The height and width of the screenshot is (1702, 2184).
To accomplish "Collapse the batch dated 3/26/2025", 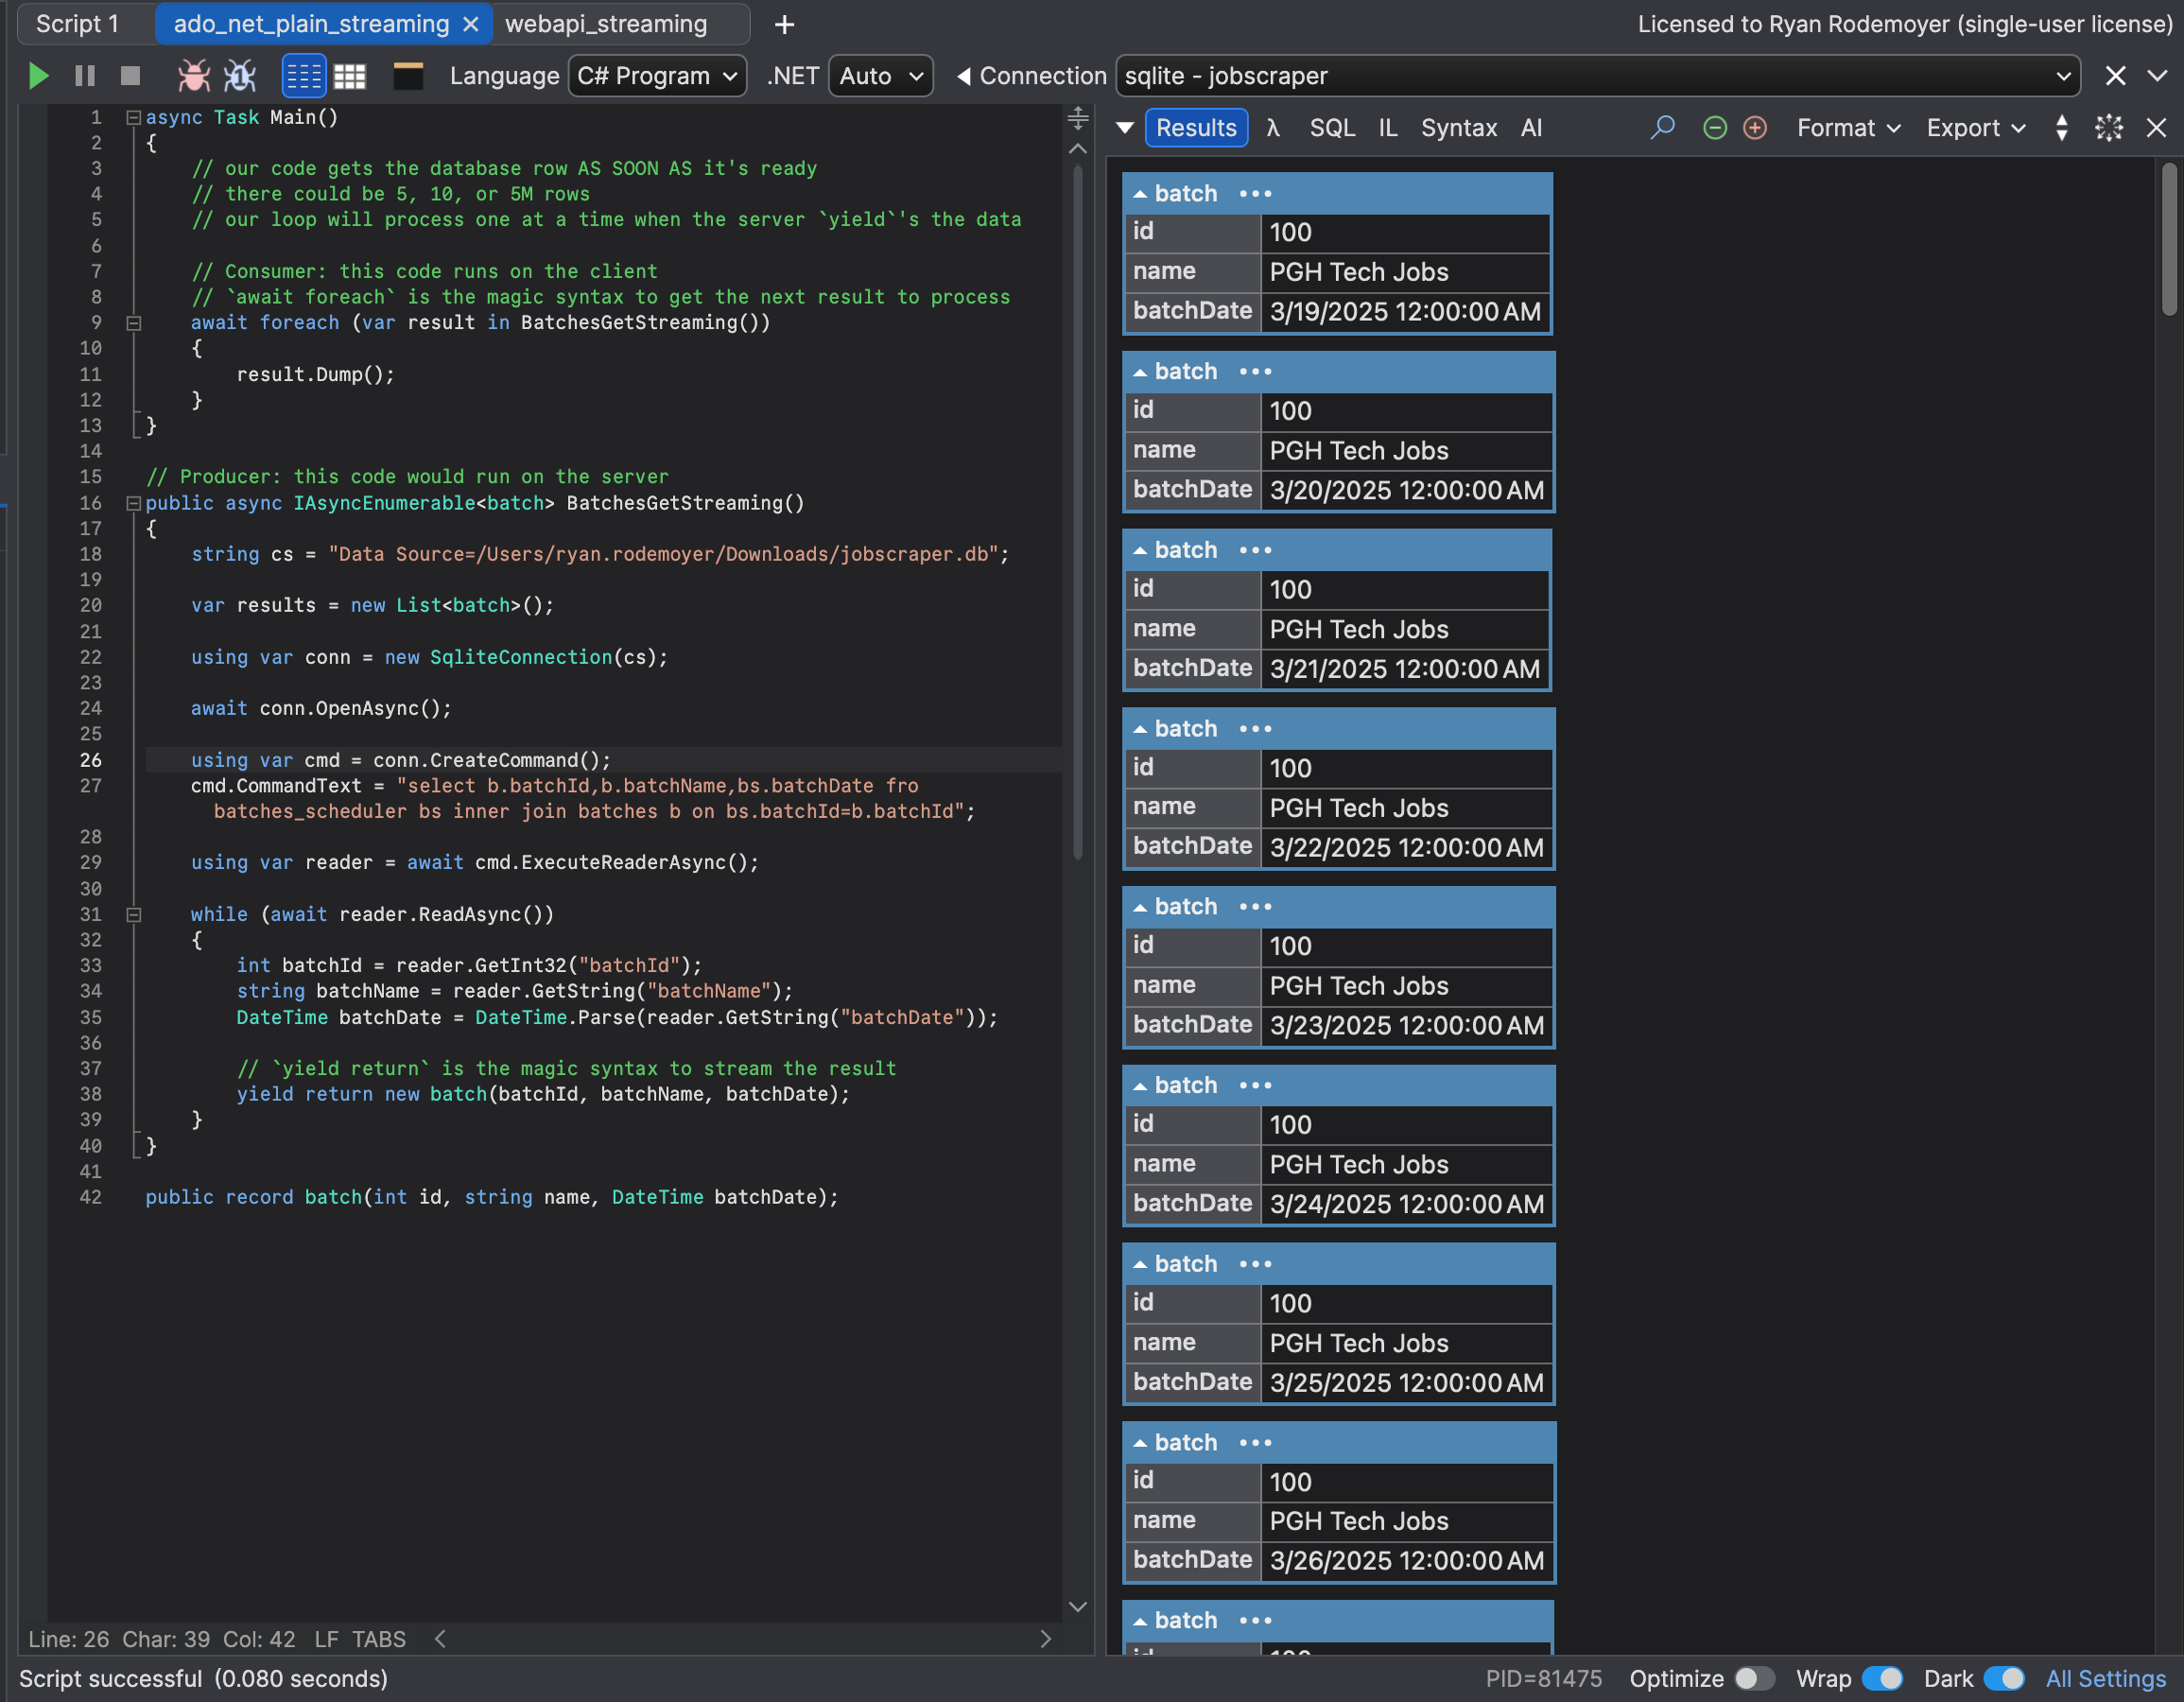I will tap(1139, 1443).
